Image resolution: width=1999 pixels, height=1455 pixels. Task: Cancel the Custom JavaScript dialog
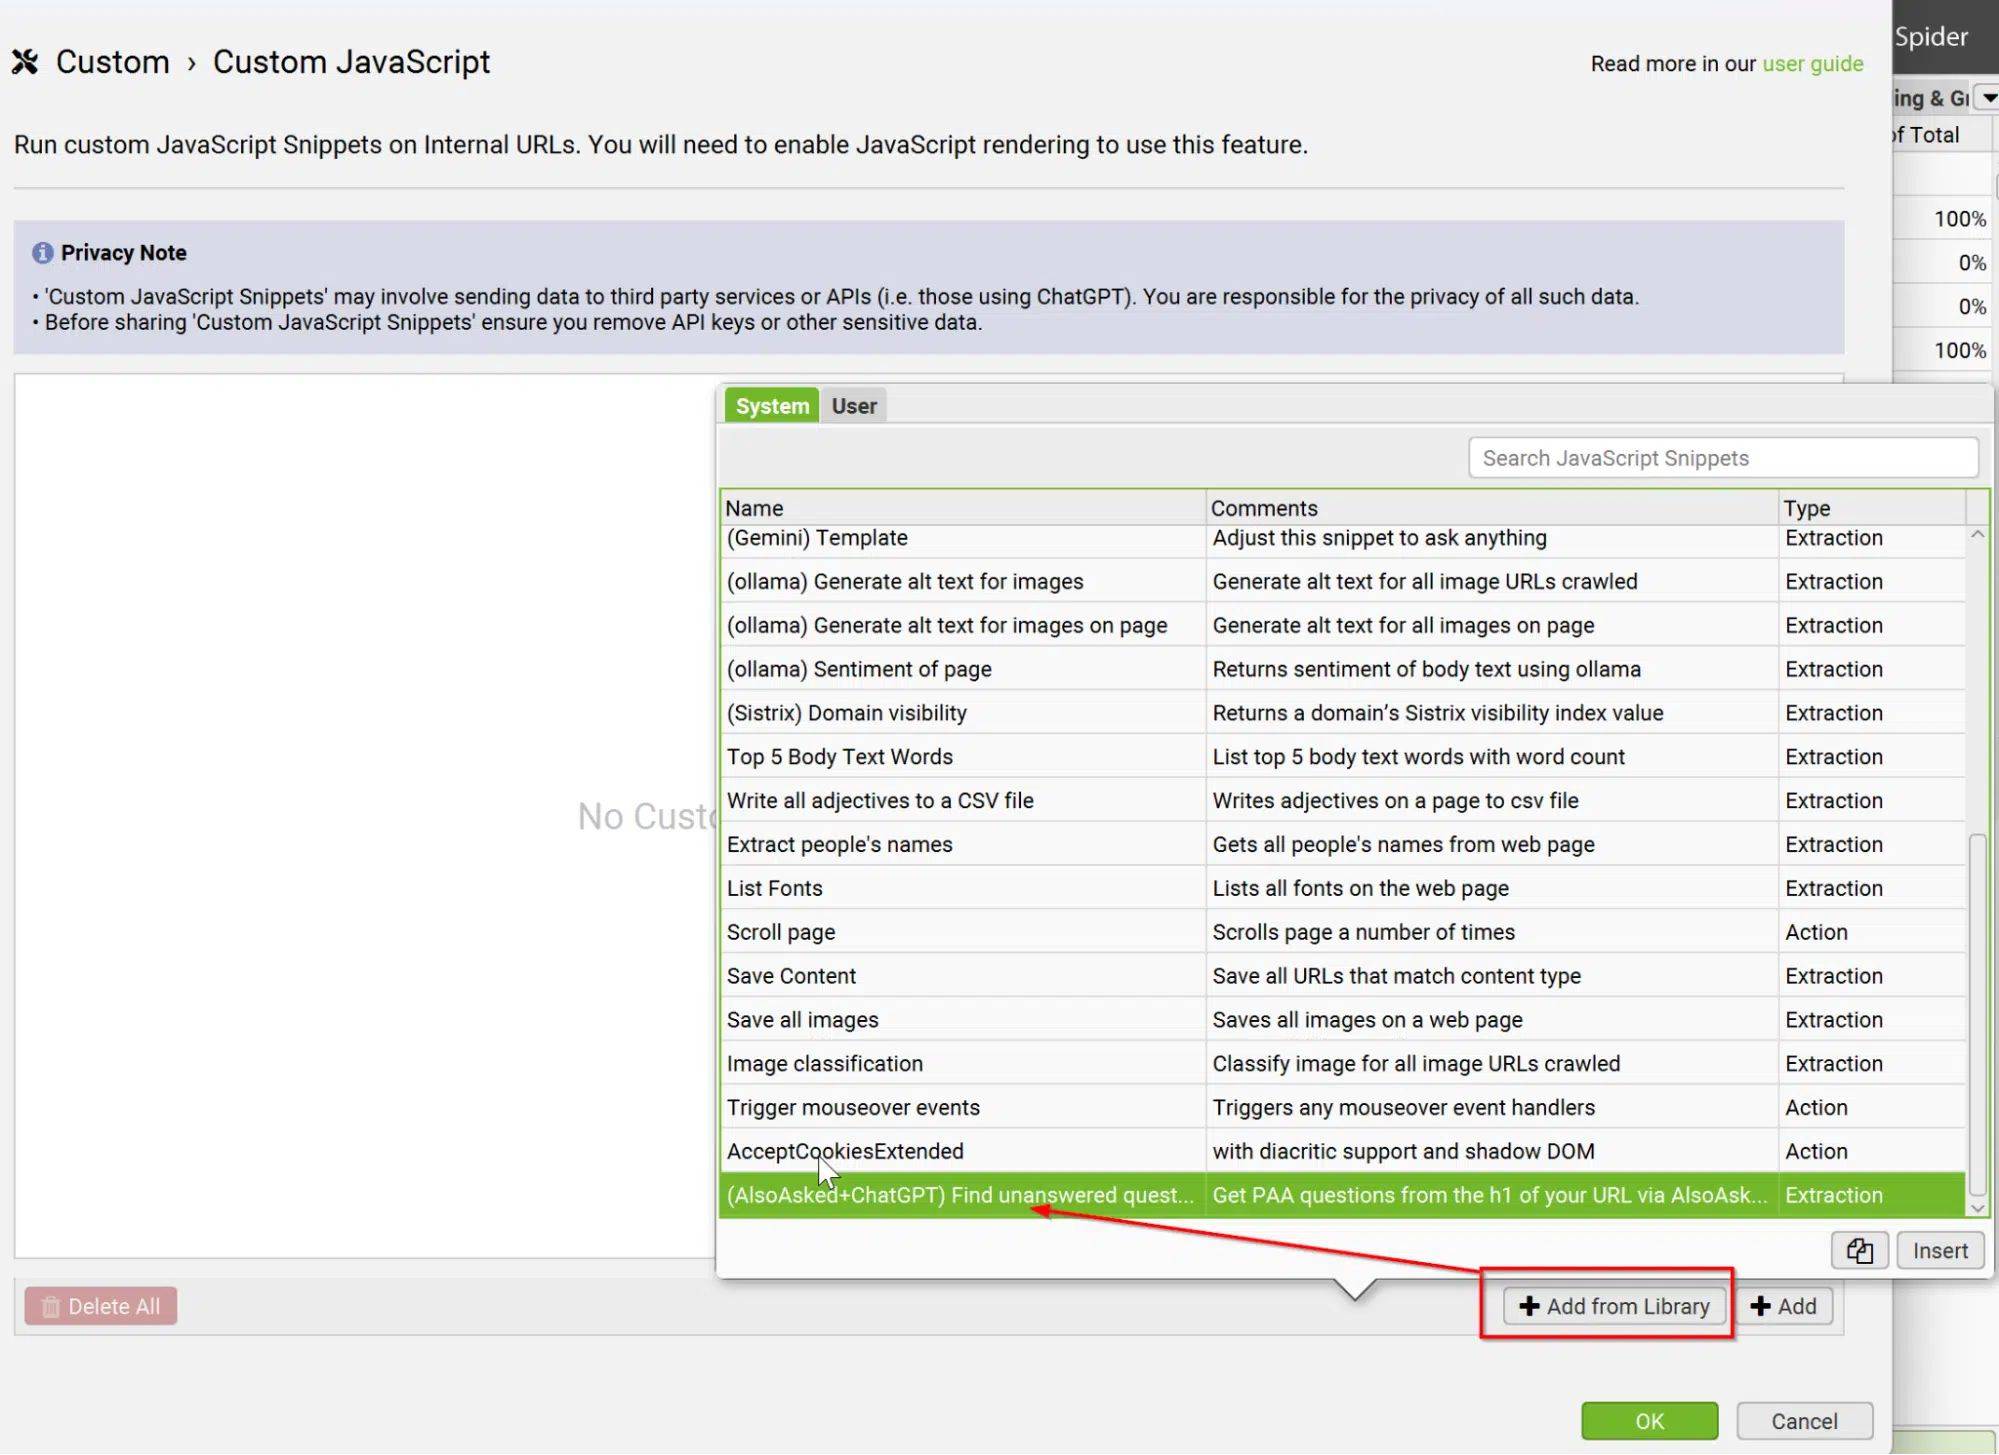point(1803,1421)
